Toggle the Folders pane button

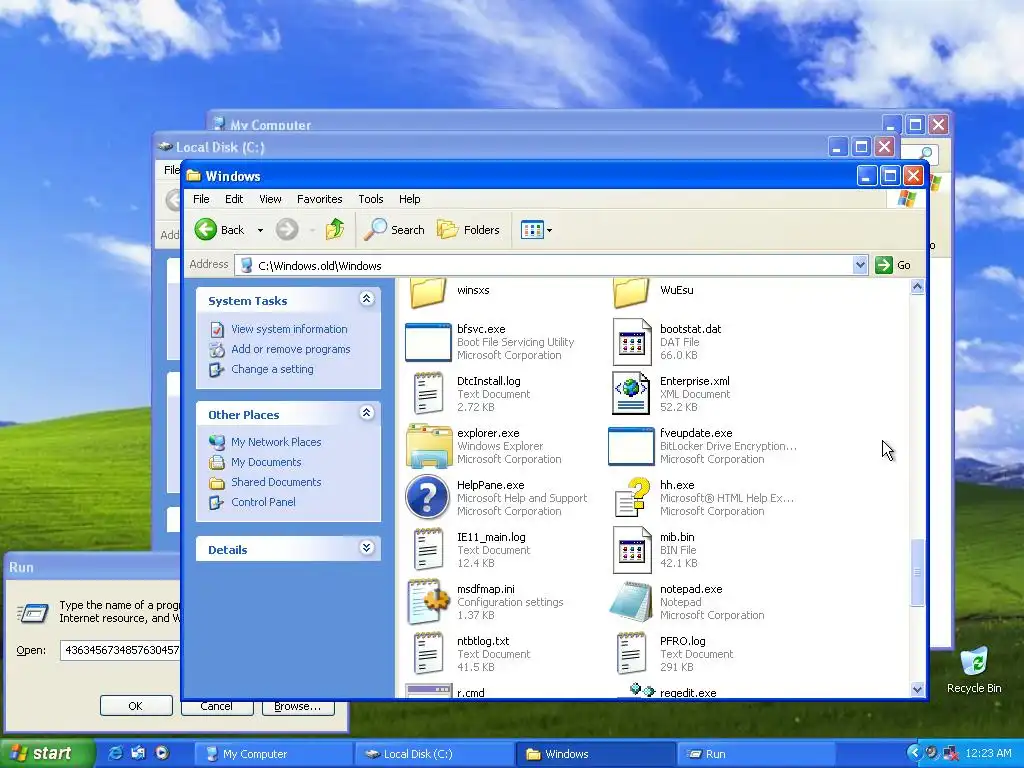coord(468,230)
